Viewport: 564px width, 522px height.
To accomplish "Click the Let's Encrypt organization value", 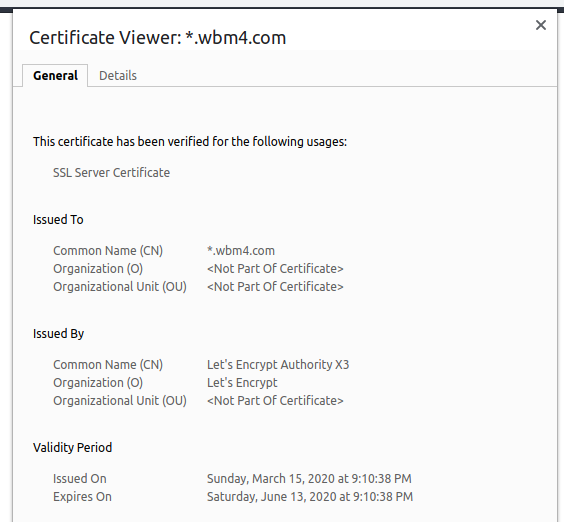I will click(242, 383).
